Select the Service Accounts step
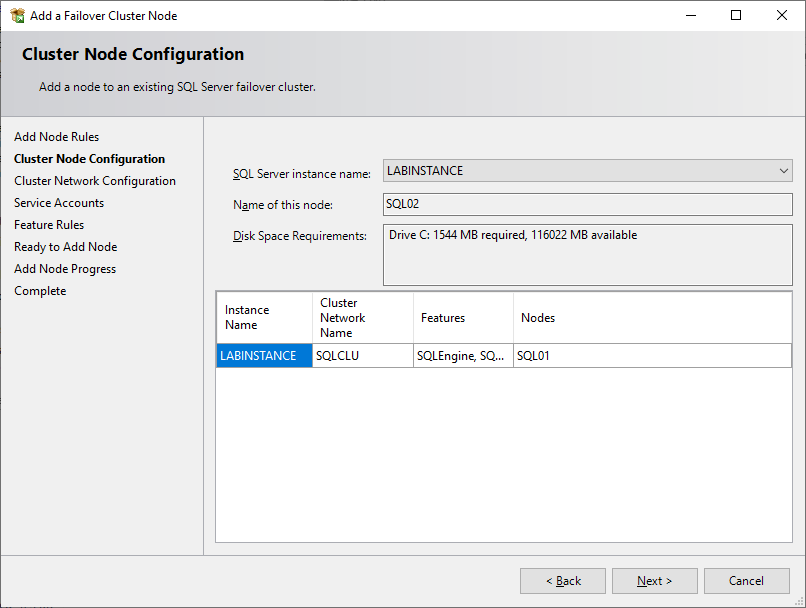This screenshot has width=806, height=608. click(x=59, y=203)
